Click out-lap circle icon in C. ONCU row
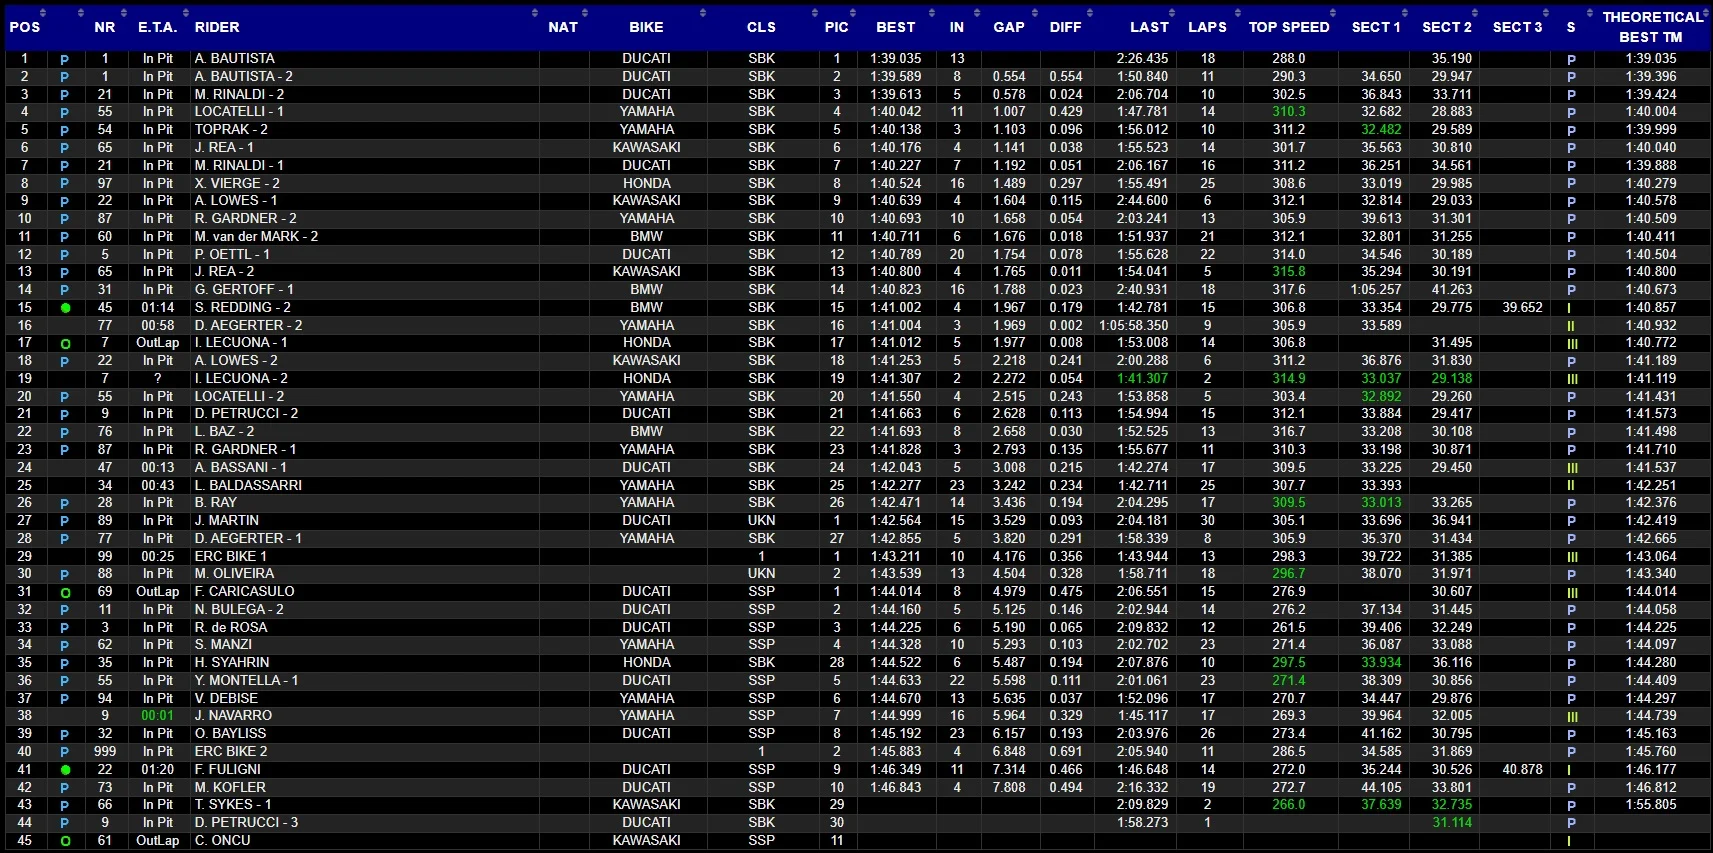Viewport: 1713px width, 853px height. pos(65,841)
